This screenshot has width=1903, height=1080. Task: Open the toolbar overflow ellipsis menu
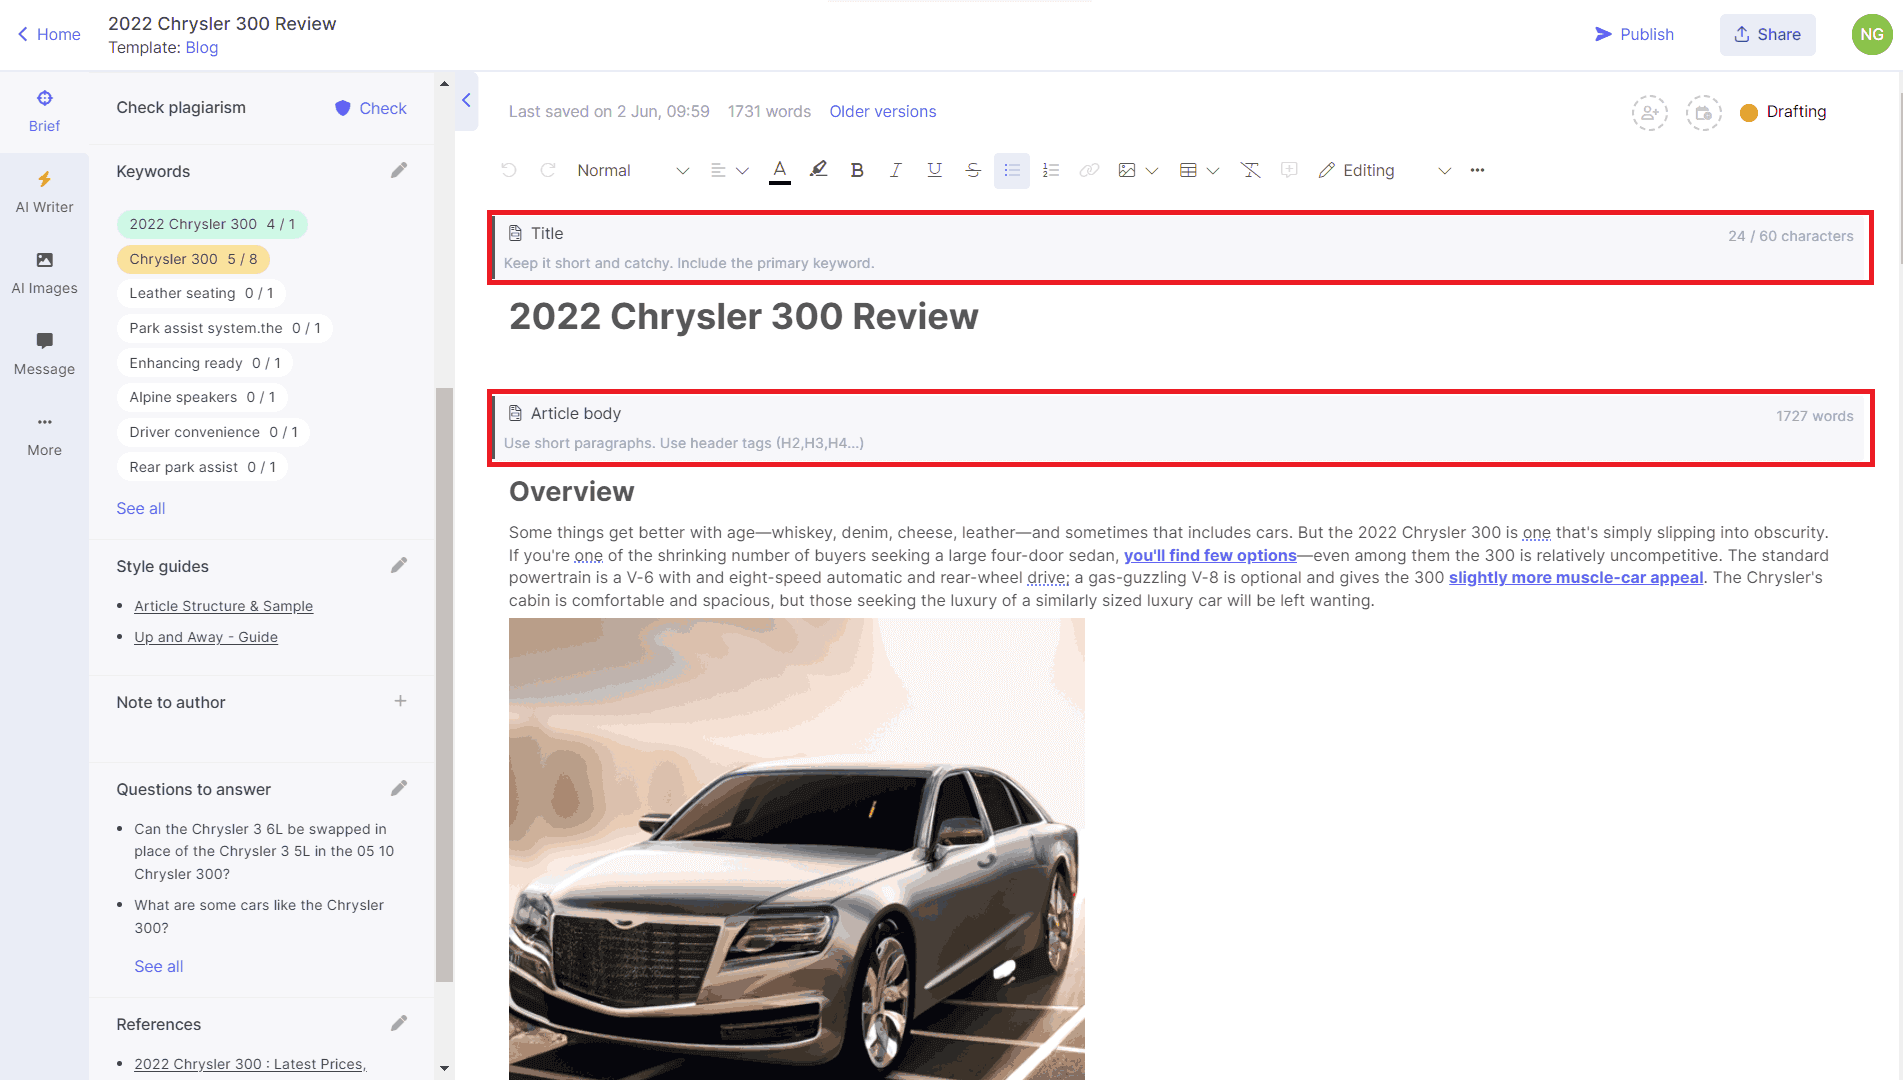(1477, 170)
